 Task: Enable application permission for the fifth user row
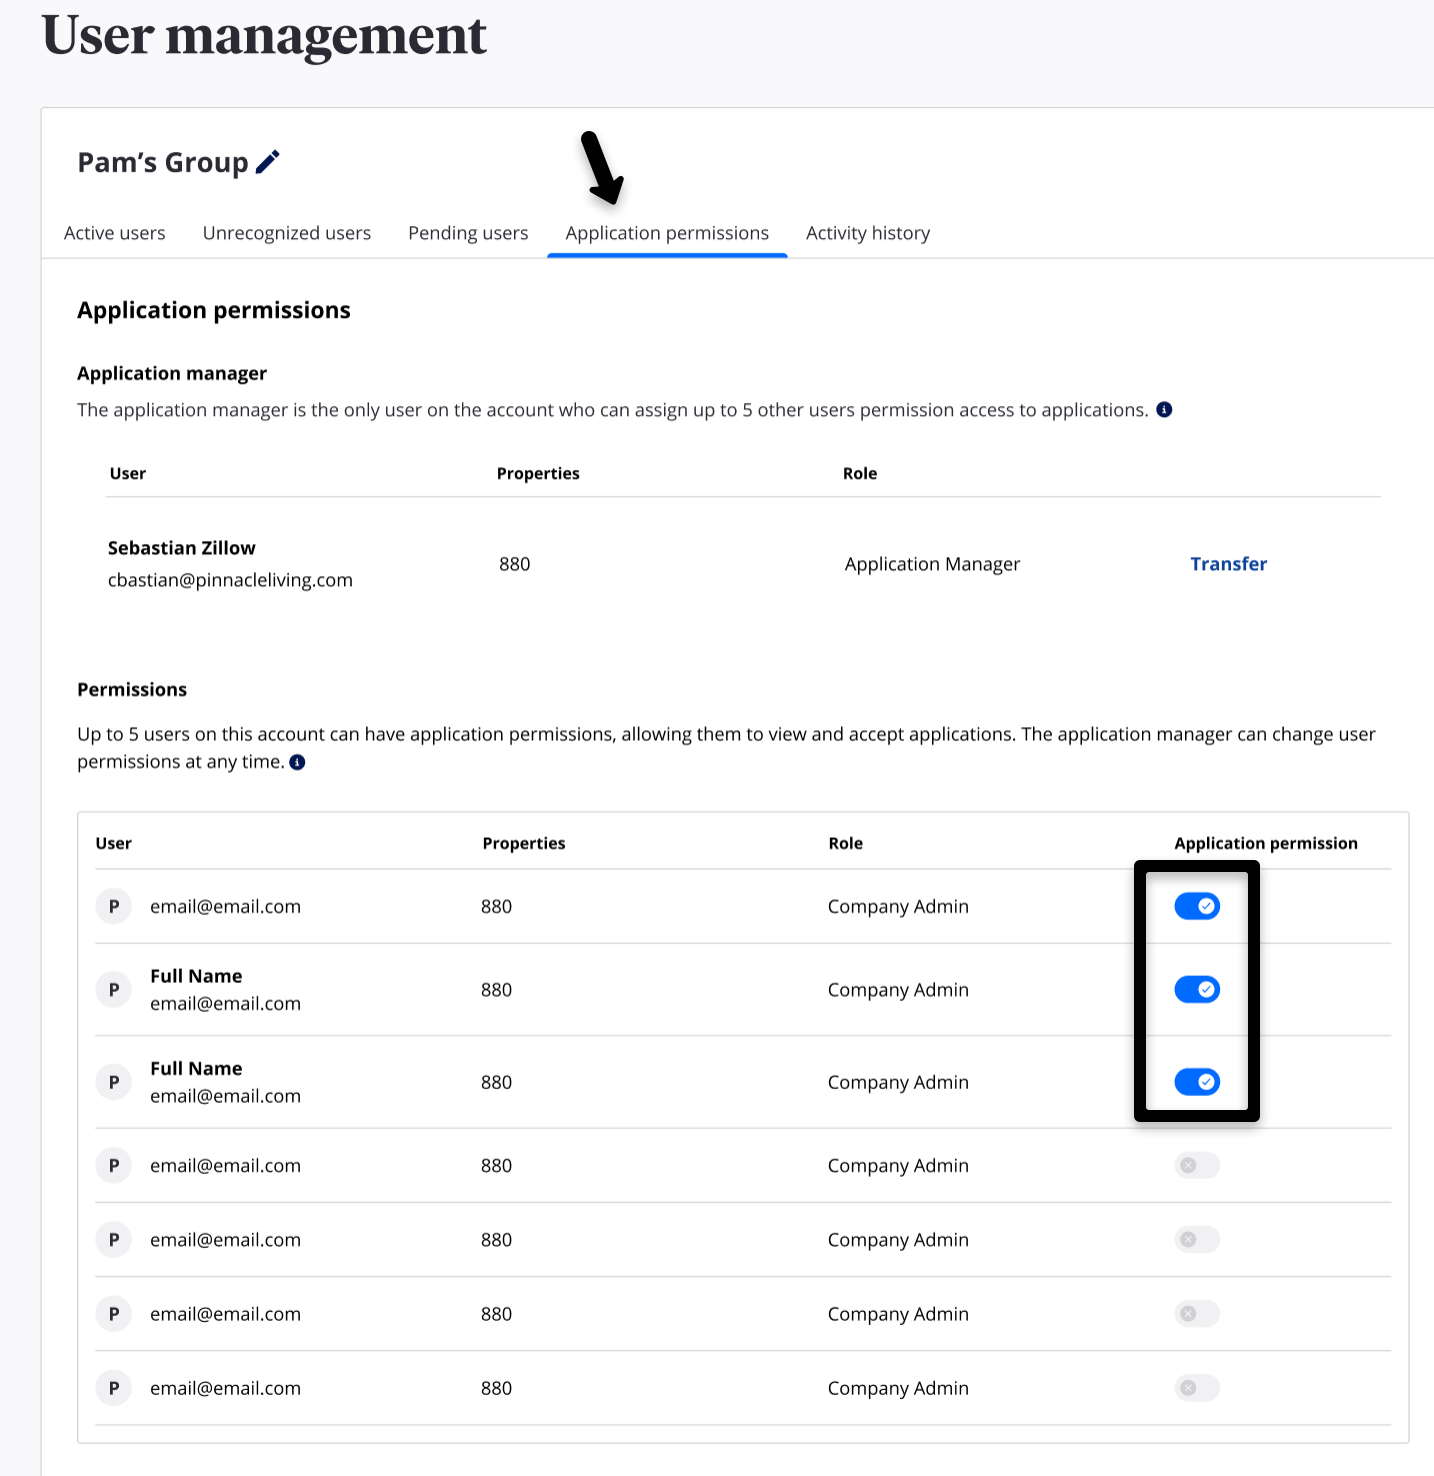(1196, 1239)
